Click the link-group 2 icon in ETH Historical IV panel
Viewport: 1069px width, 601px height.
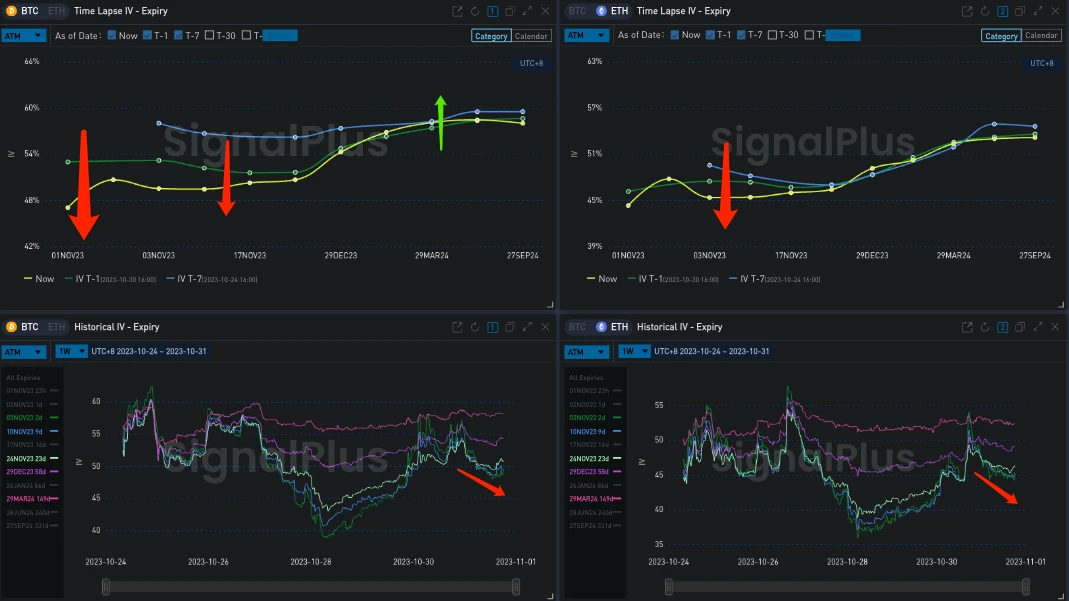coord(1003,327)
